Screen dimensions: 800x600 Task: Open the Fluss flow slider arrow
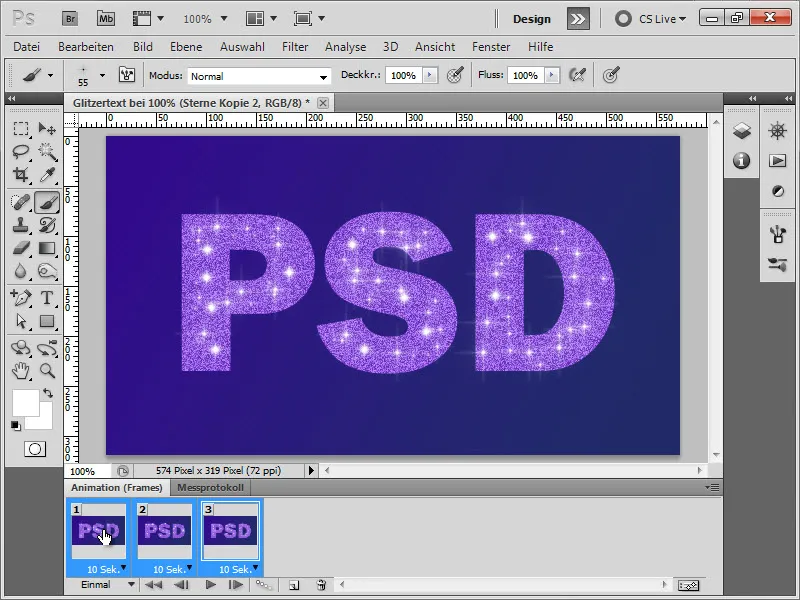tap(552, 76)
